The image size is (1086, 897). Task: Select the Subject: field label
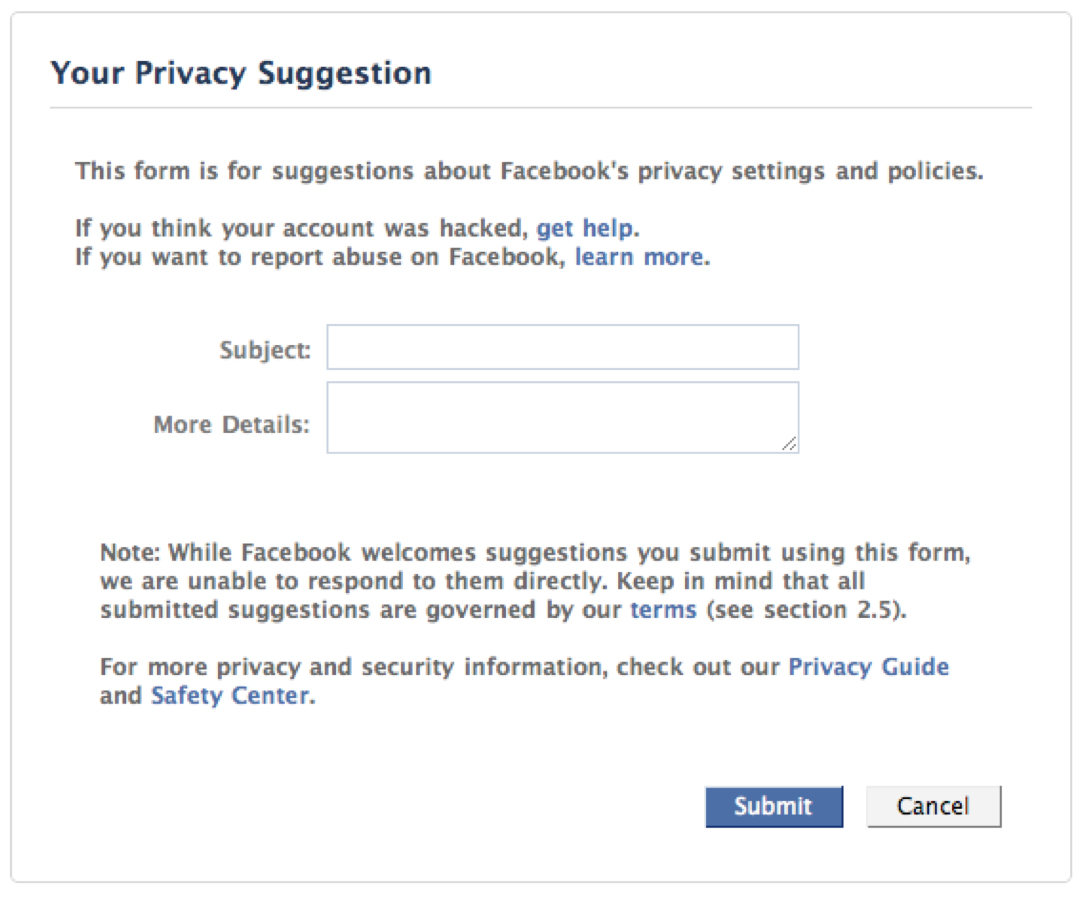click(265, 350)
